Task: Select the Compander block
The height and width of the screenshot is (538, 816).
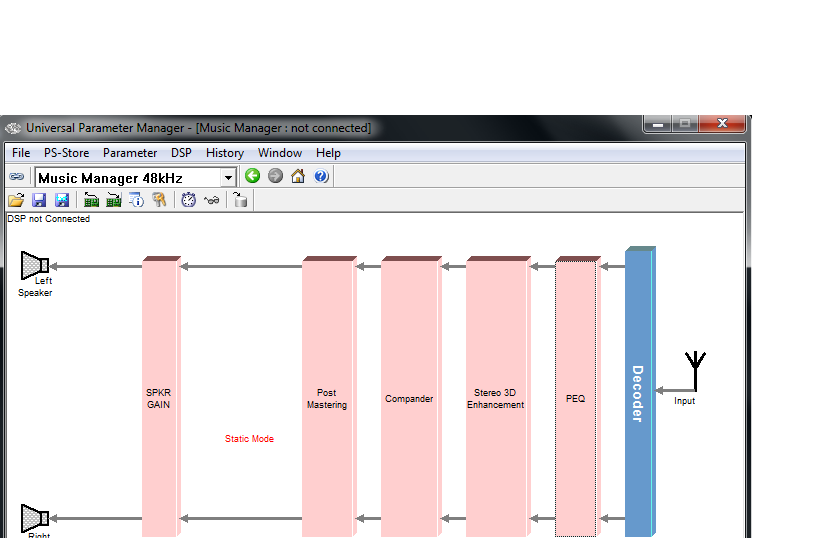Action: [x=411, y=396]
